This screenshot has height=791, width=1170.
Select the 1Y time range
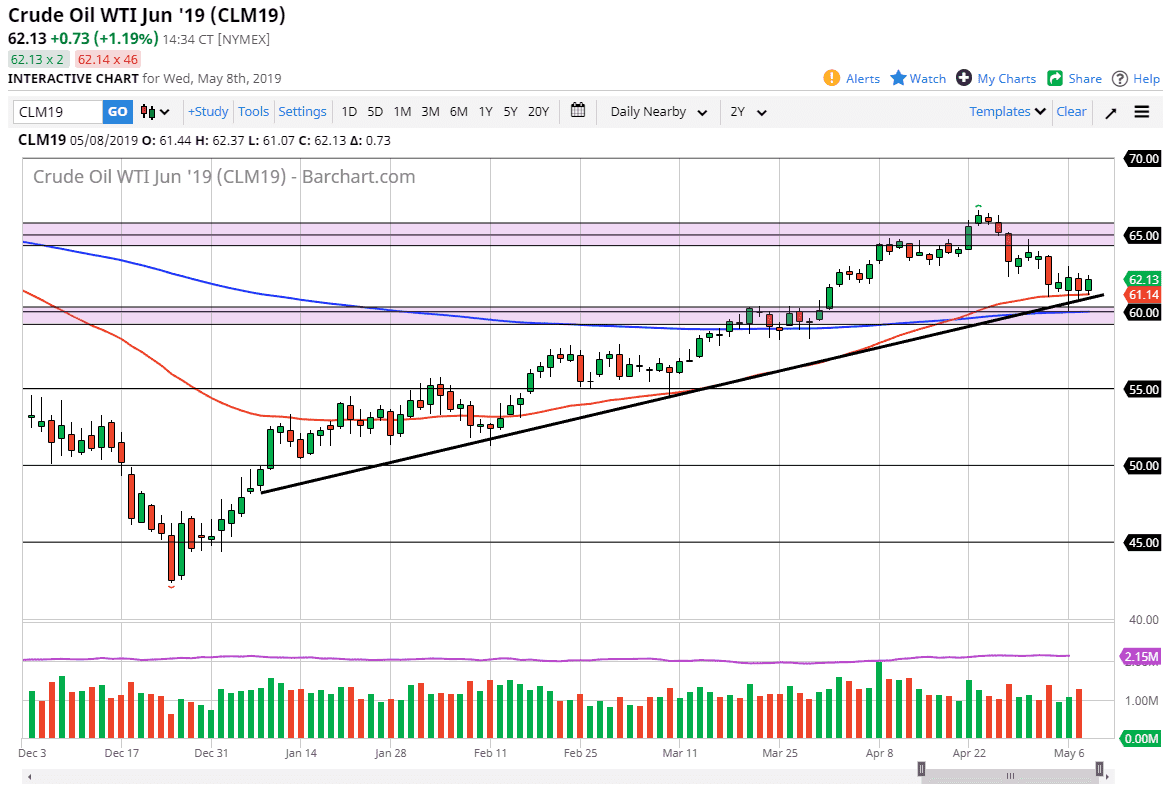click(485, 112)
